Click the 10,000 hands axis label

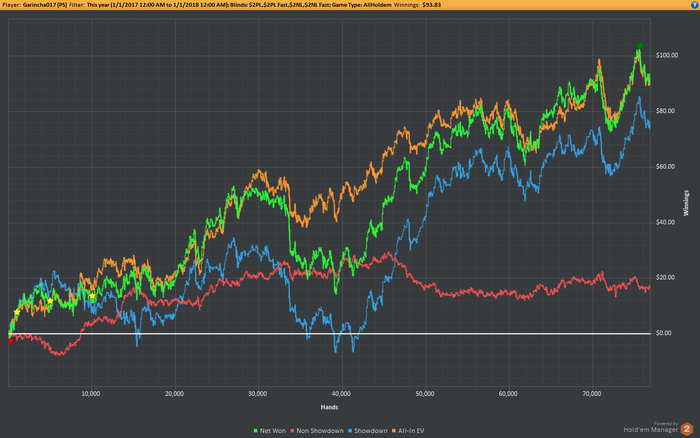point(91,394)
